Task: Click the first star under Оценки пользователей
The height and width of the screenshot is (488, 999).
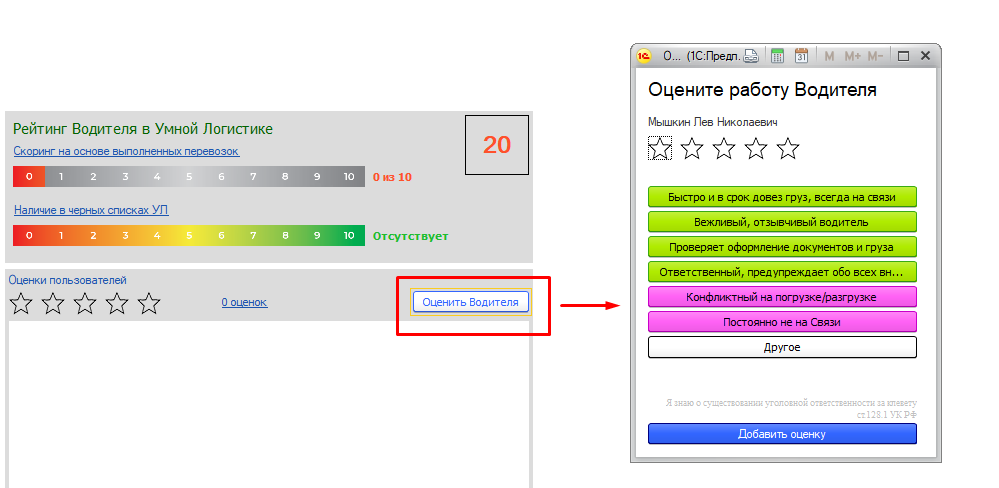Action: (21, 303)
